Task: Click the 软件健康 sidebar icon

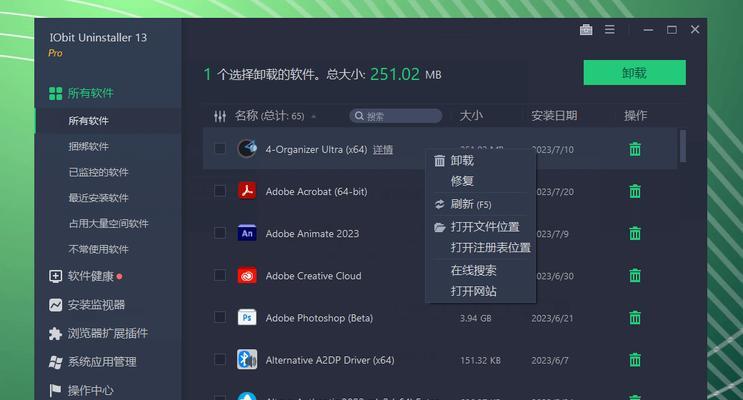Action: pos(55,276)
